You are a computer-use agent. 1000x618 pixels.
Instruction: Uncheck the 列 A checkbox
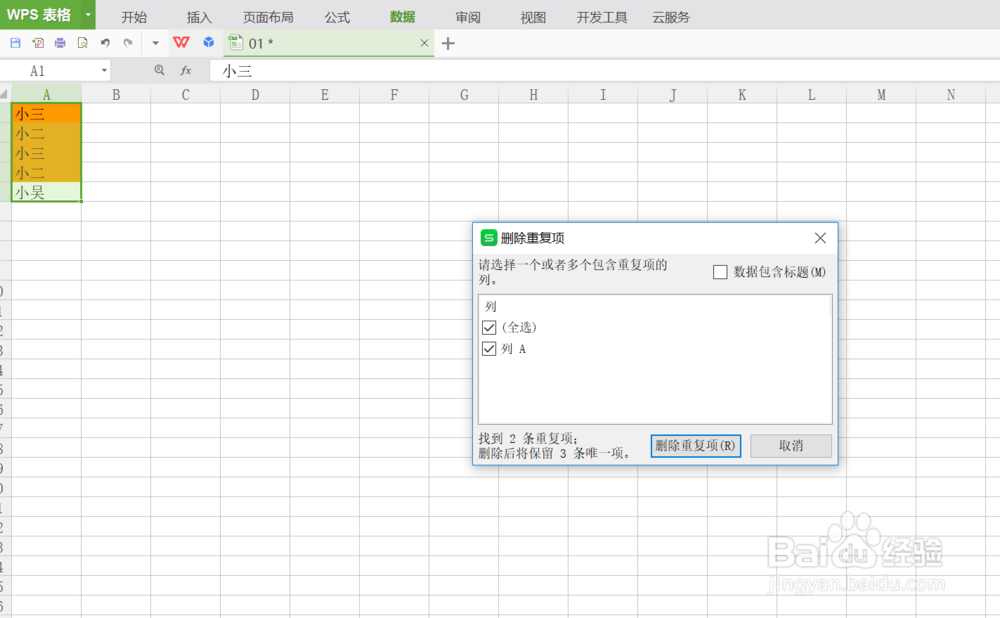[x=489, y=349]
